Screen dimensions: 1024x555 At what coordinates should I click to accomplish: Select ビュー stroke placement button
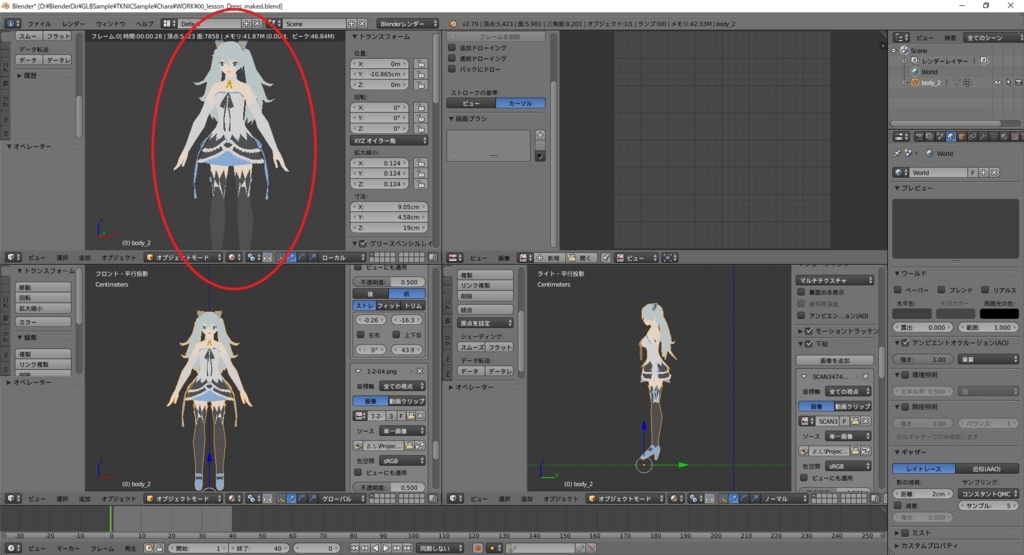tap(471, 103)
